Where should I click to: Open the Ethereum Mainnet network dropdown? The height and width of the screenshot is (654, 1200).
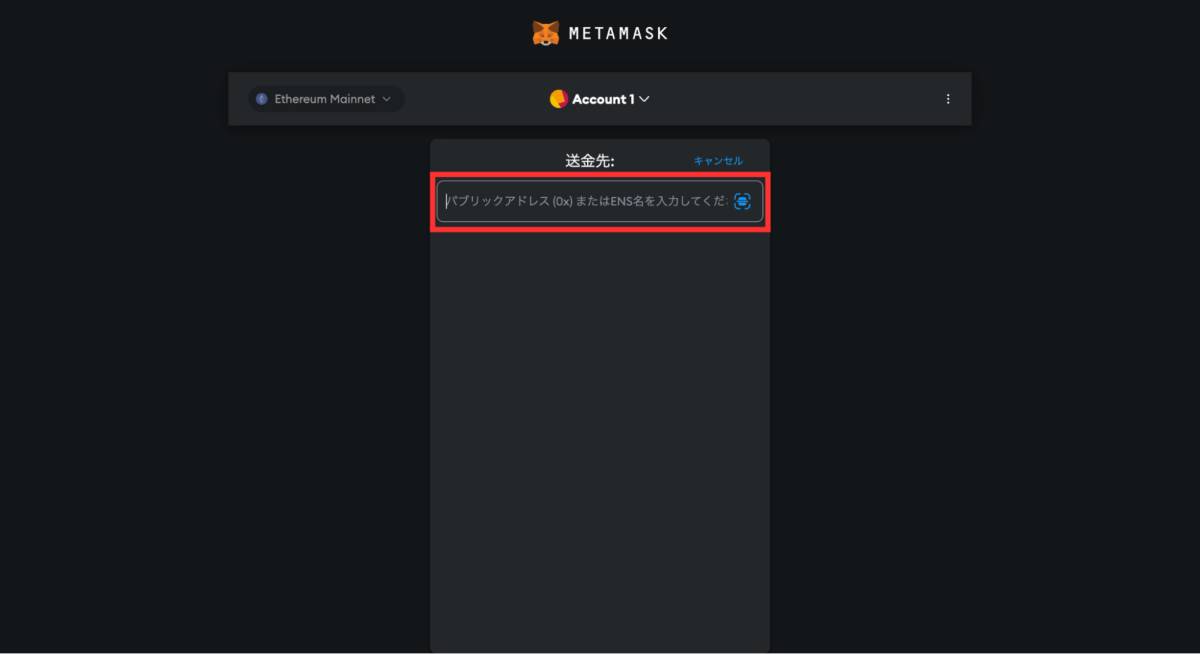(325, 99)
